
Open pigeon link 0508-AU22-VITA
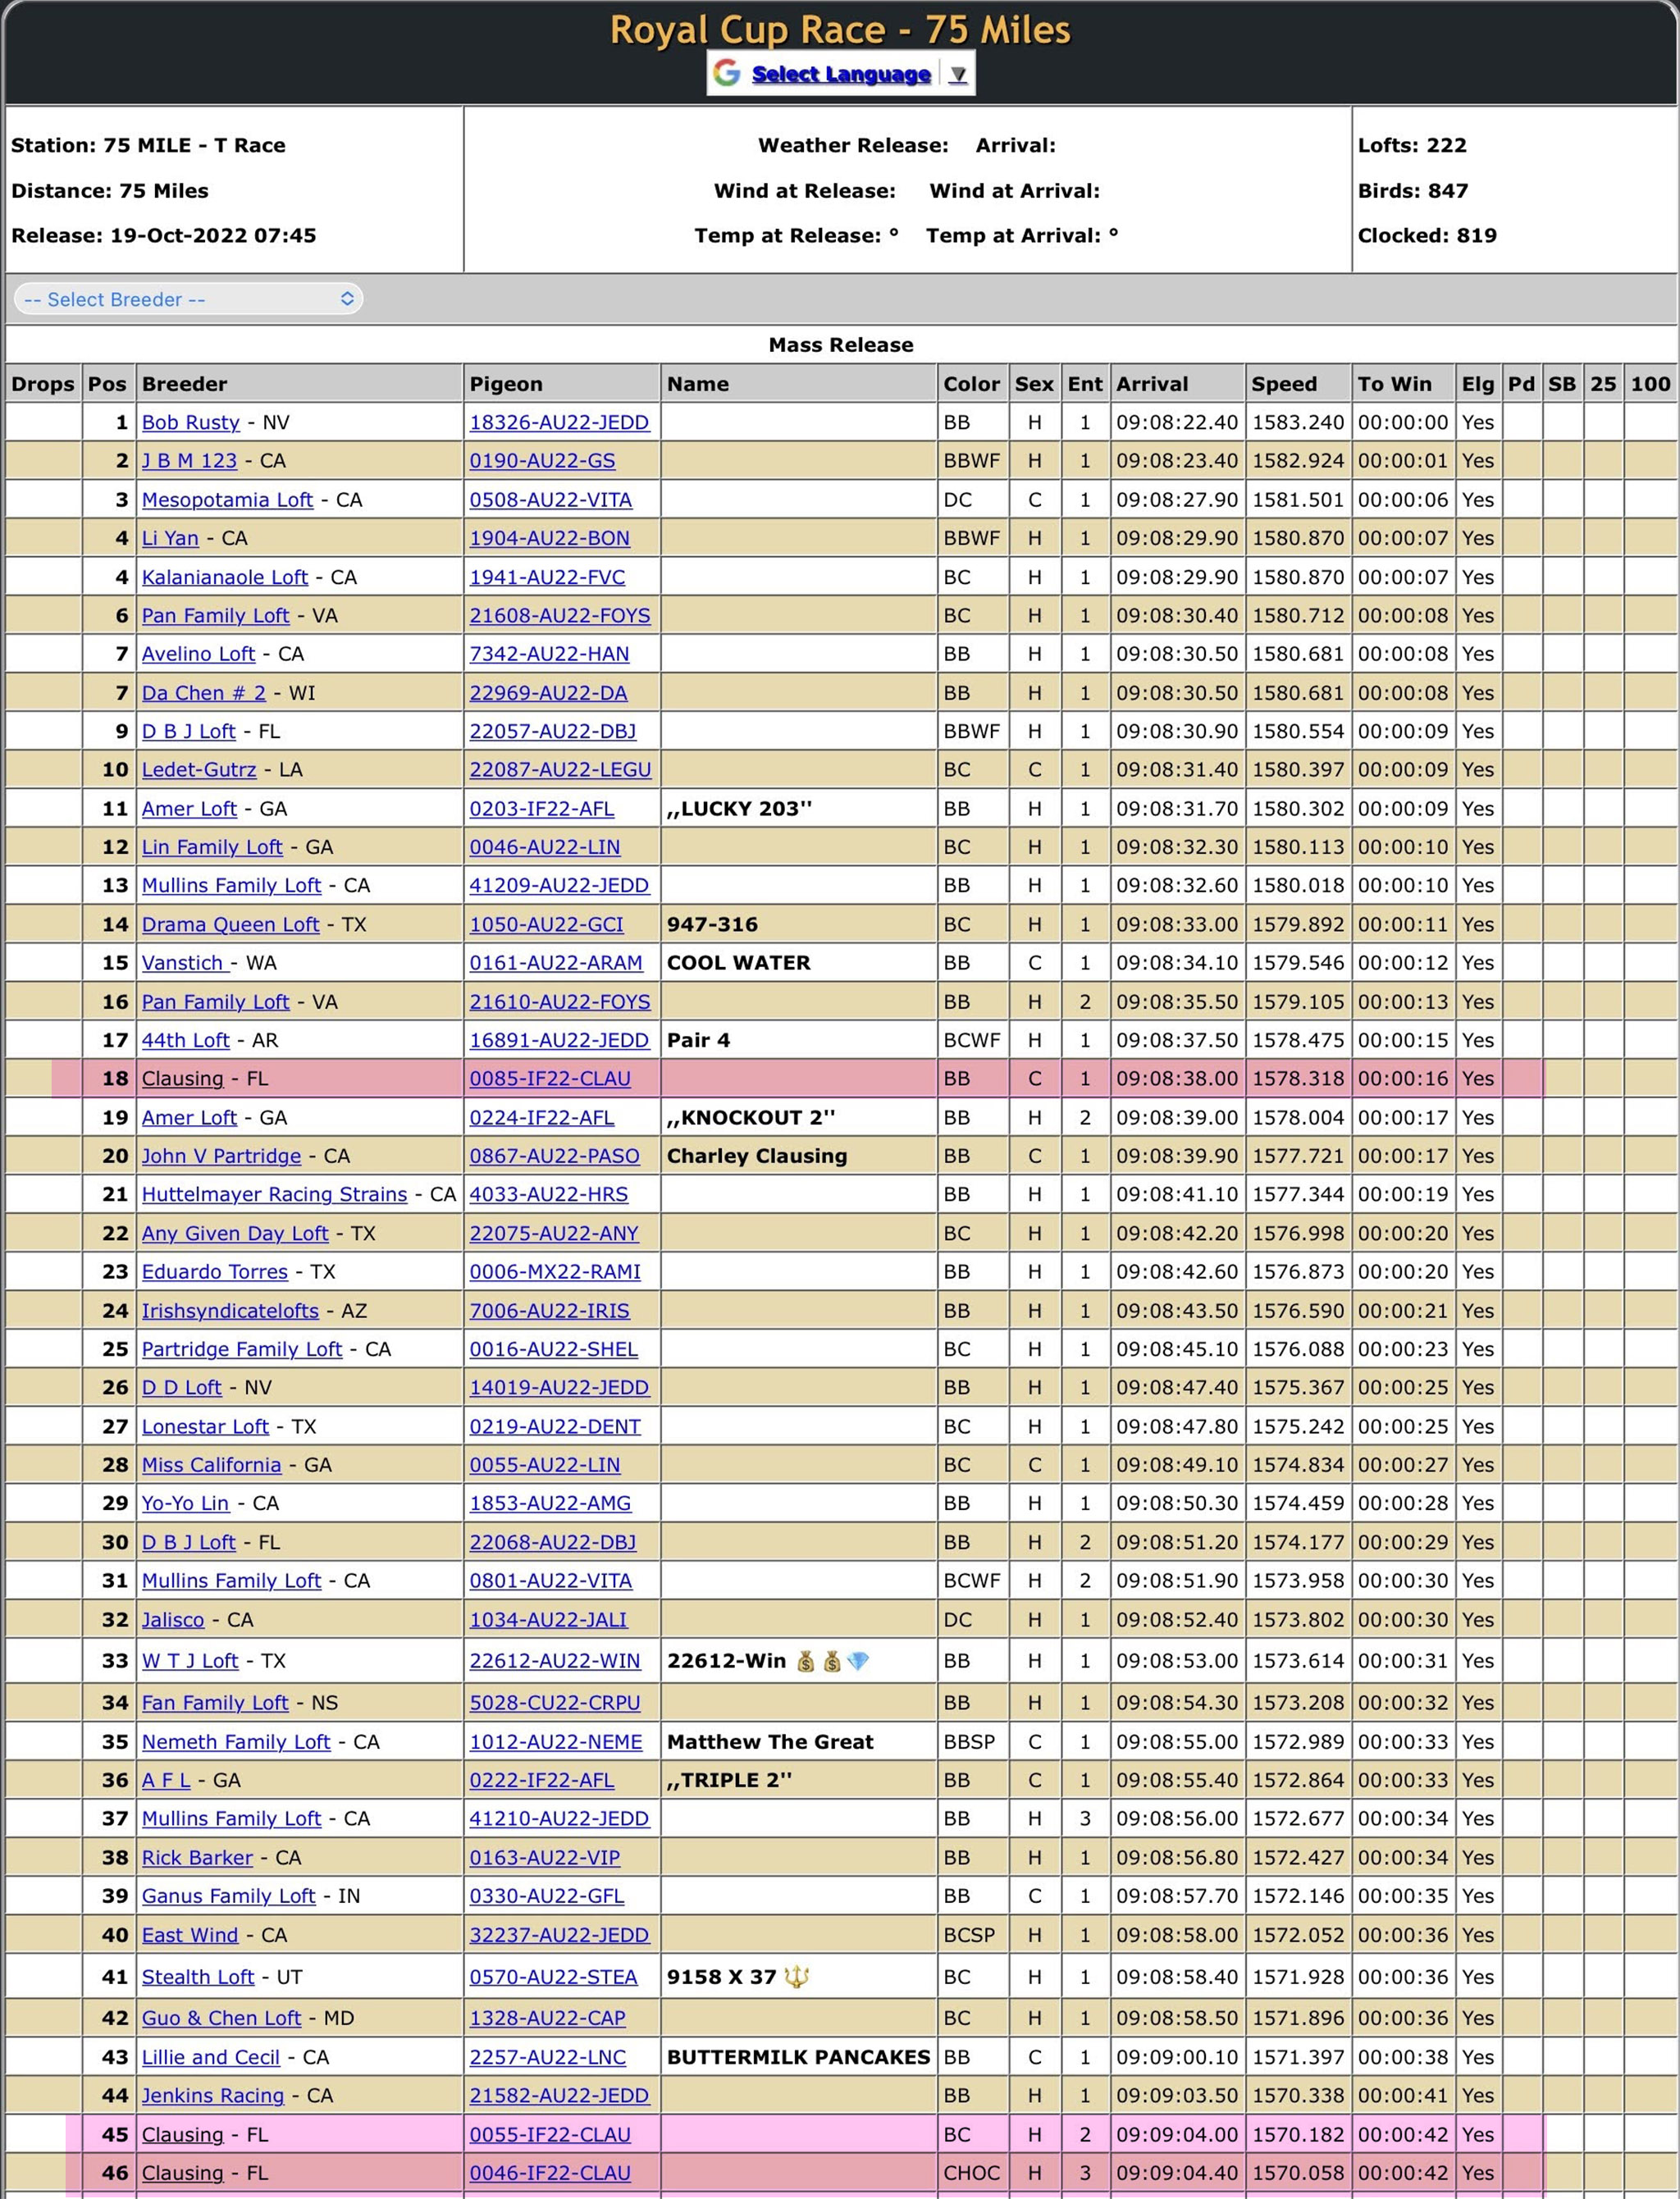551,500
